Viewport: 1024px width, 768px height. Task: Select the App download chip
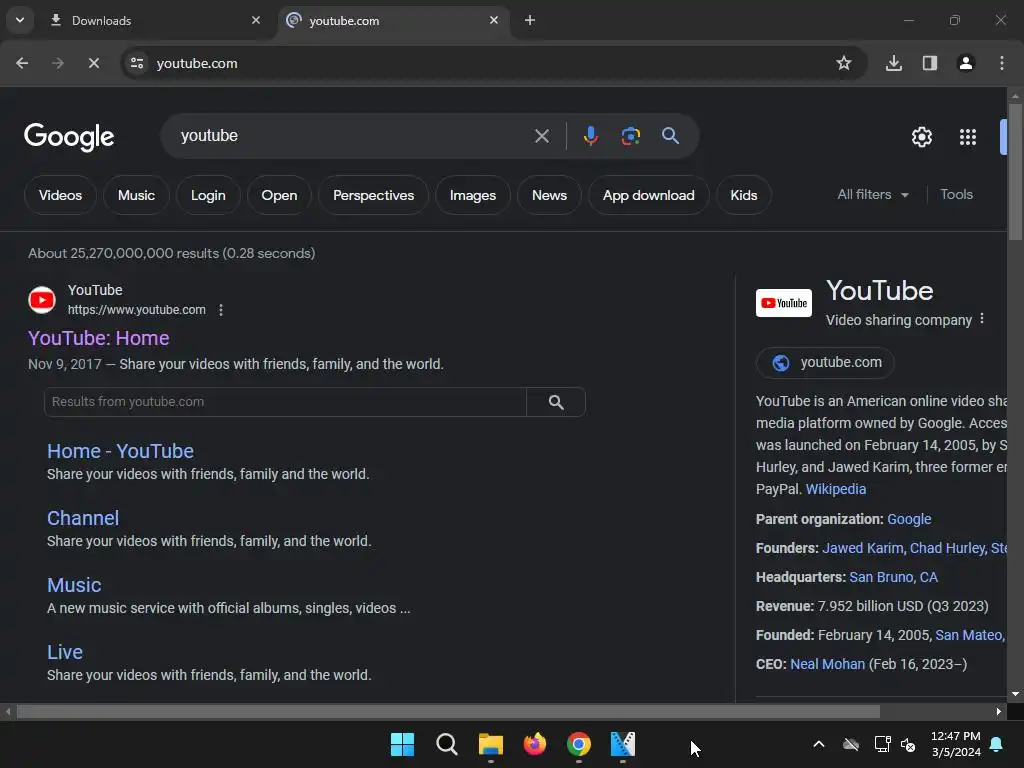pos(648,195)
